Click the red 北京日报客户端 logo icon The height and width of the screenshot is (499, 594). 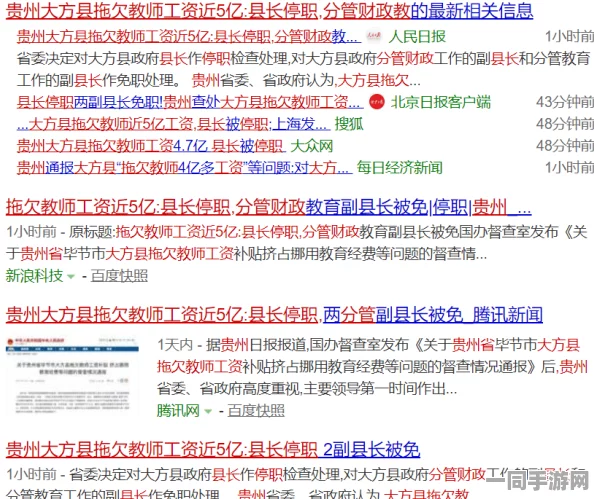pos(377,102)
